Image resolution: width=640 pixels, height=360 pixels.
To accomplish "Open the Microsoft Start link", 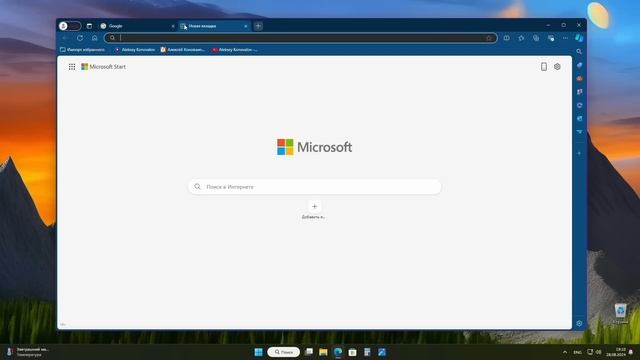I will click(104, 67).
